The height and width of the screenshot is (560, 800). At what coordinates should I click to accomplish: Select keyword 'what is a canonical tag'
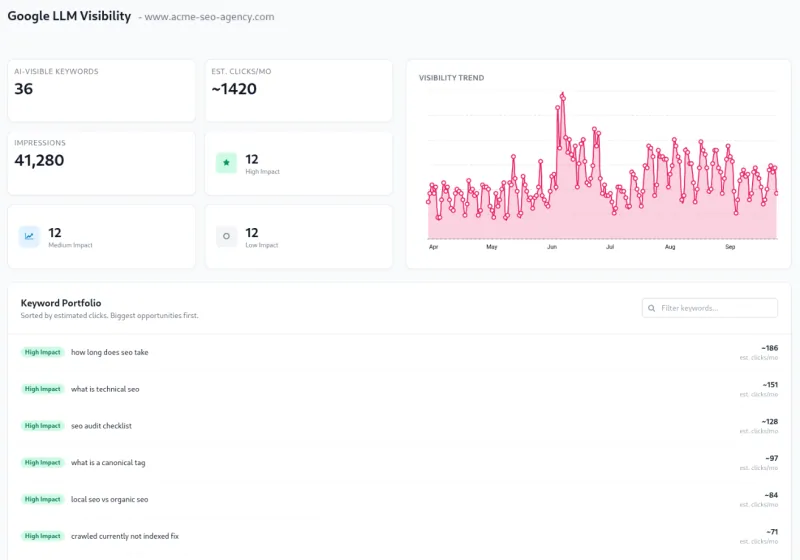(x=108, y=463)
